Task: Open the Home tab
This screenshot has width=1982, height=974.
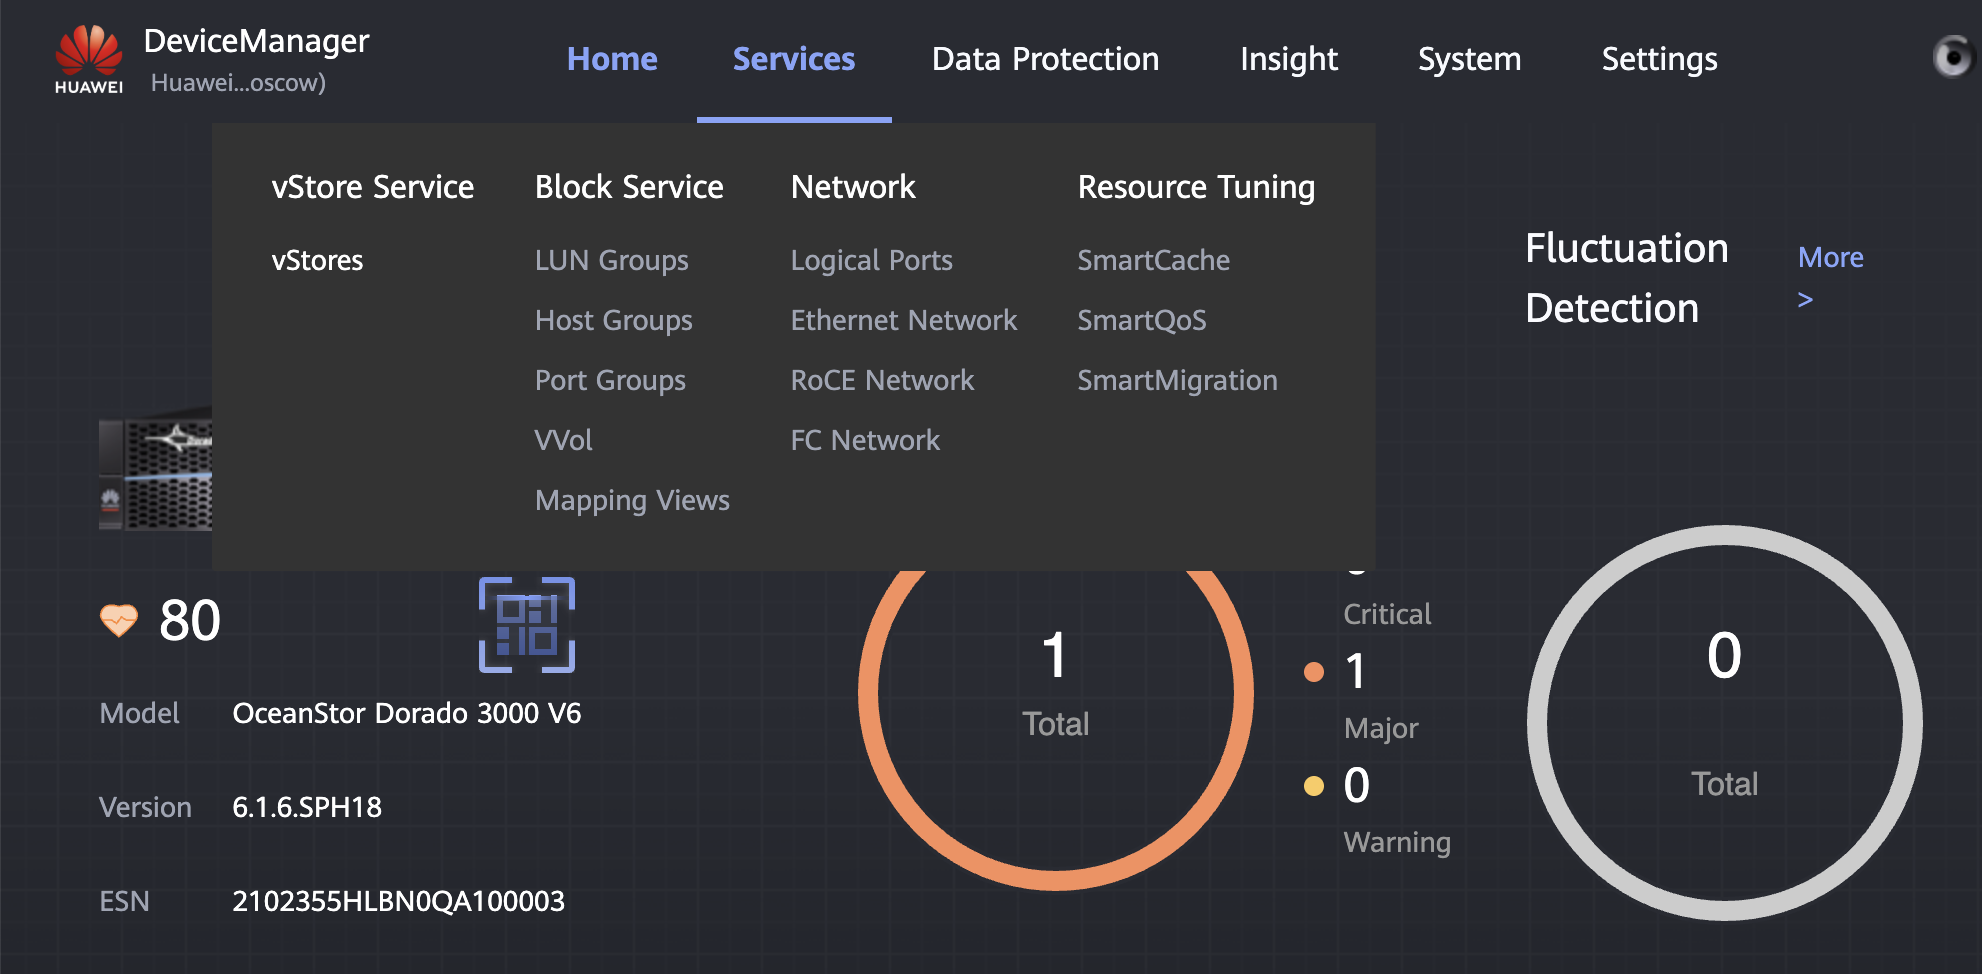Action: 612,59
